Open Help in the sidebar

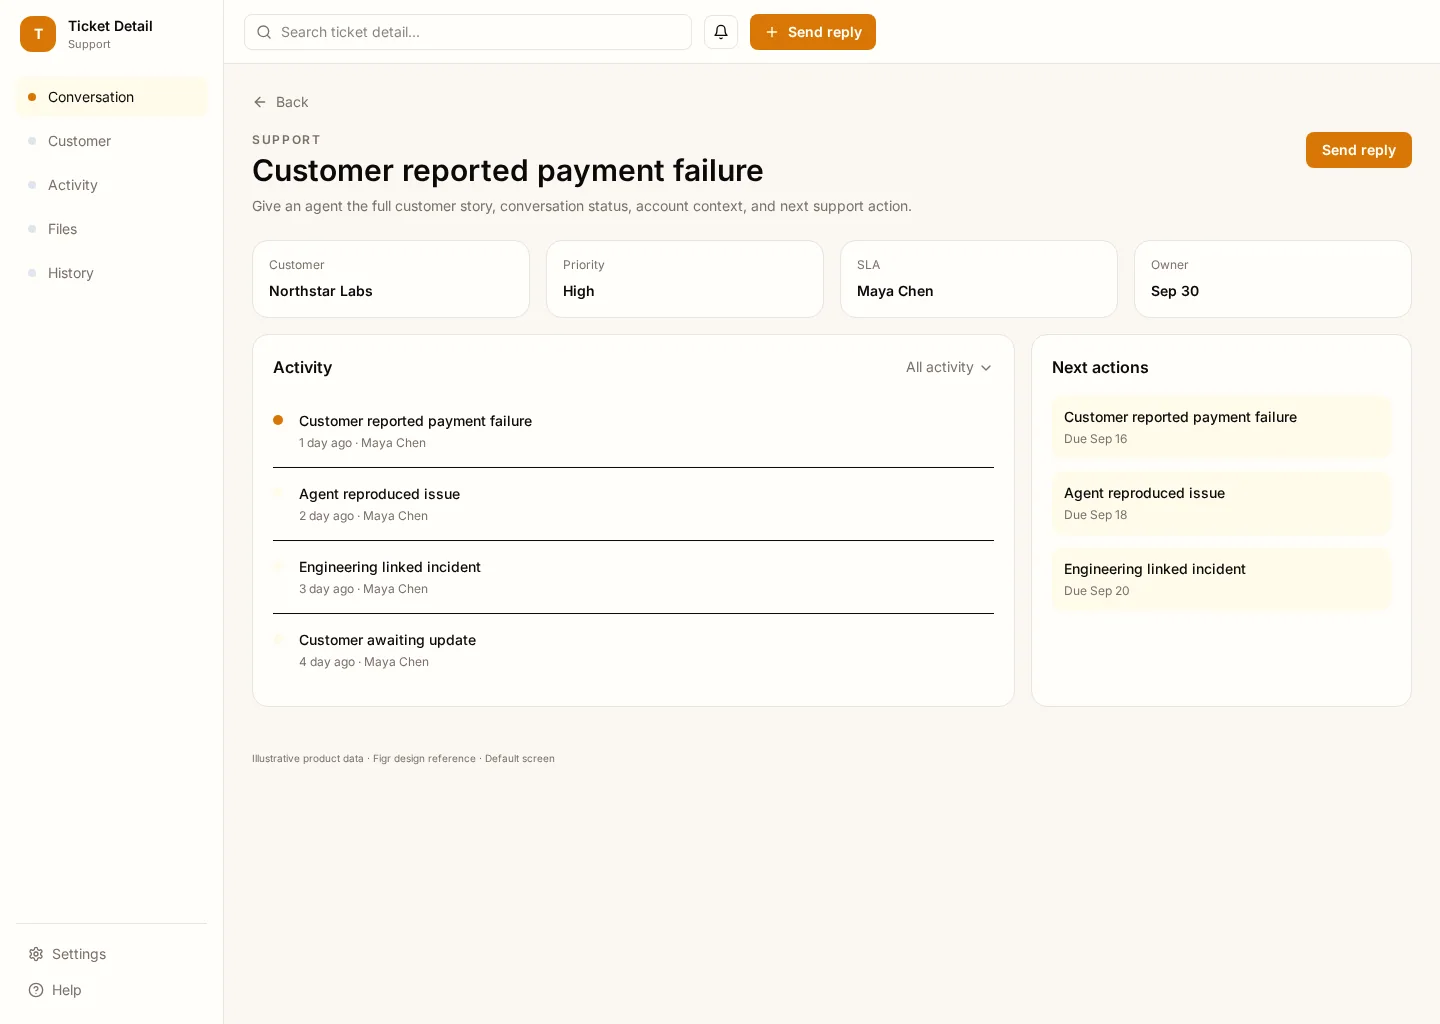(x=112, y=990)
